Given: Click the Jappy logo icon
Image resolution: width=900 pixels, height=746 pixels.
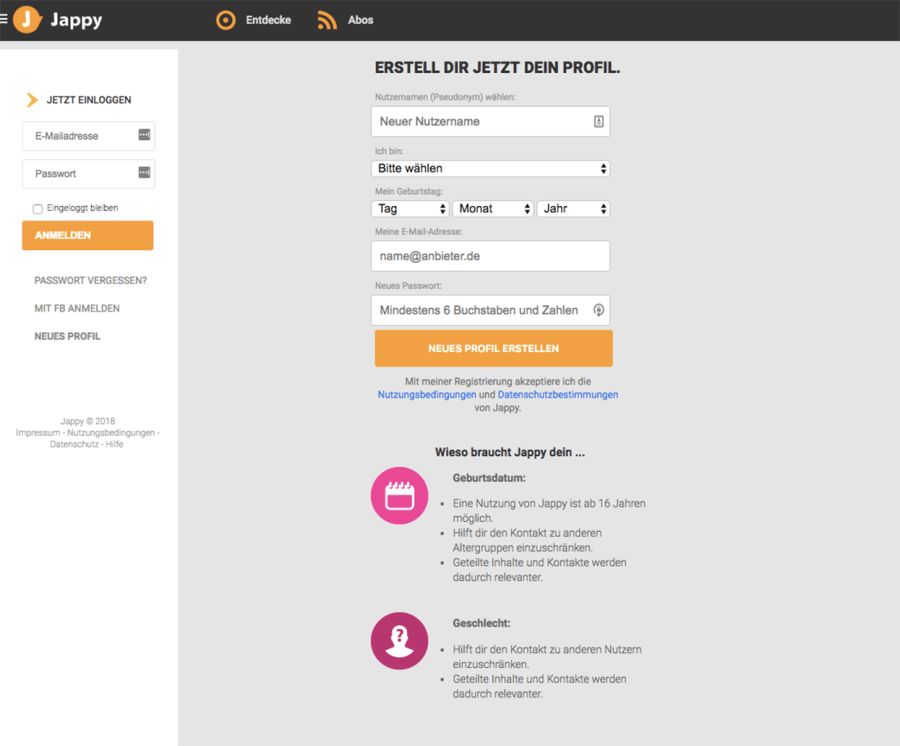Looking at the screenshot, I should click(x=27, y=20).
